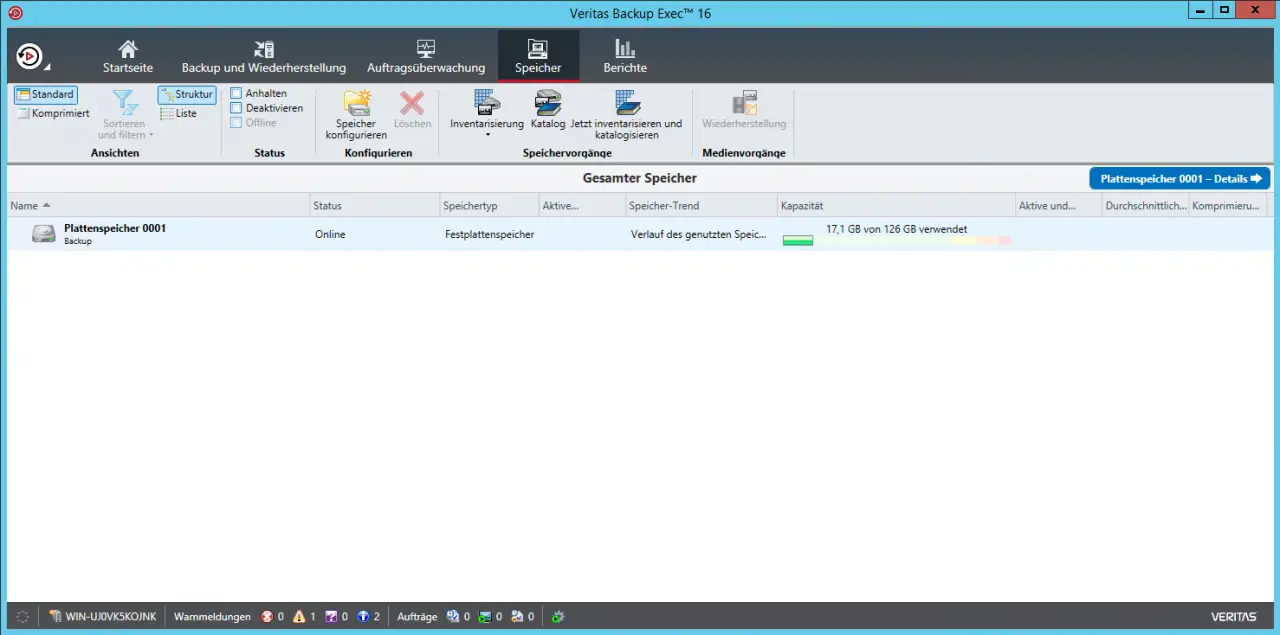Click the blue information alerts icon
The height and width of the screenshot is (635, 1280).
[x=363, y=617]
